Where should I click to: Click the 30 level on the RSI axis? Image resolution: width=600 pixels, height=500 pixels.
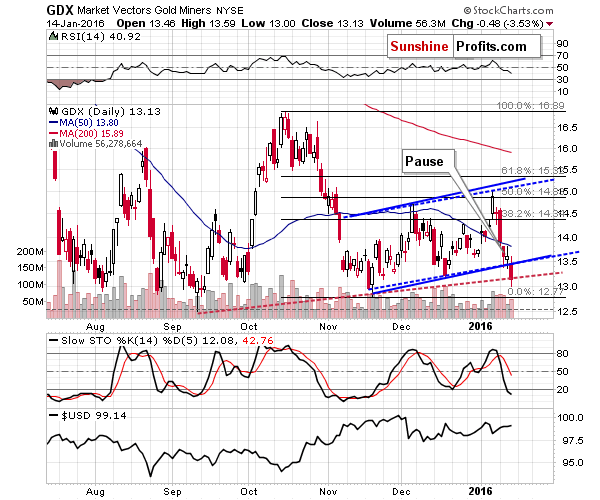(x=562, y=80)
